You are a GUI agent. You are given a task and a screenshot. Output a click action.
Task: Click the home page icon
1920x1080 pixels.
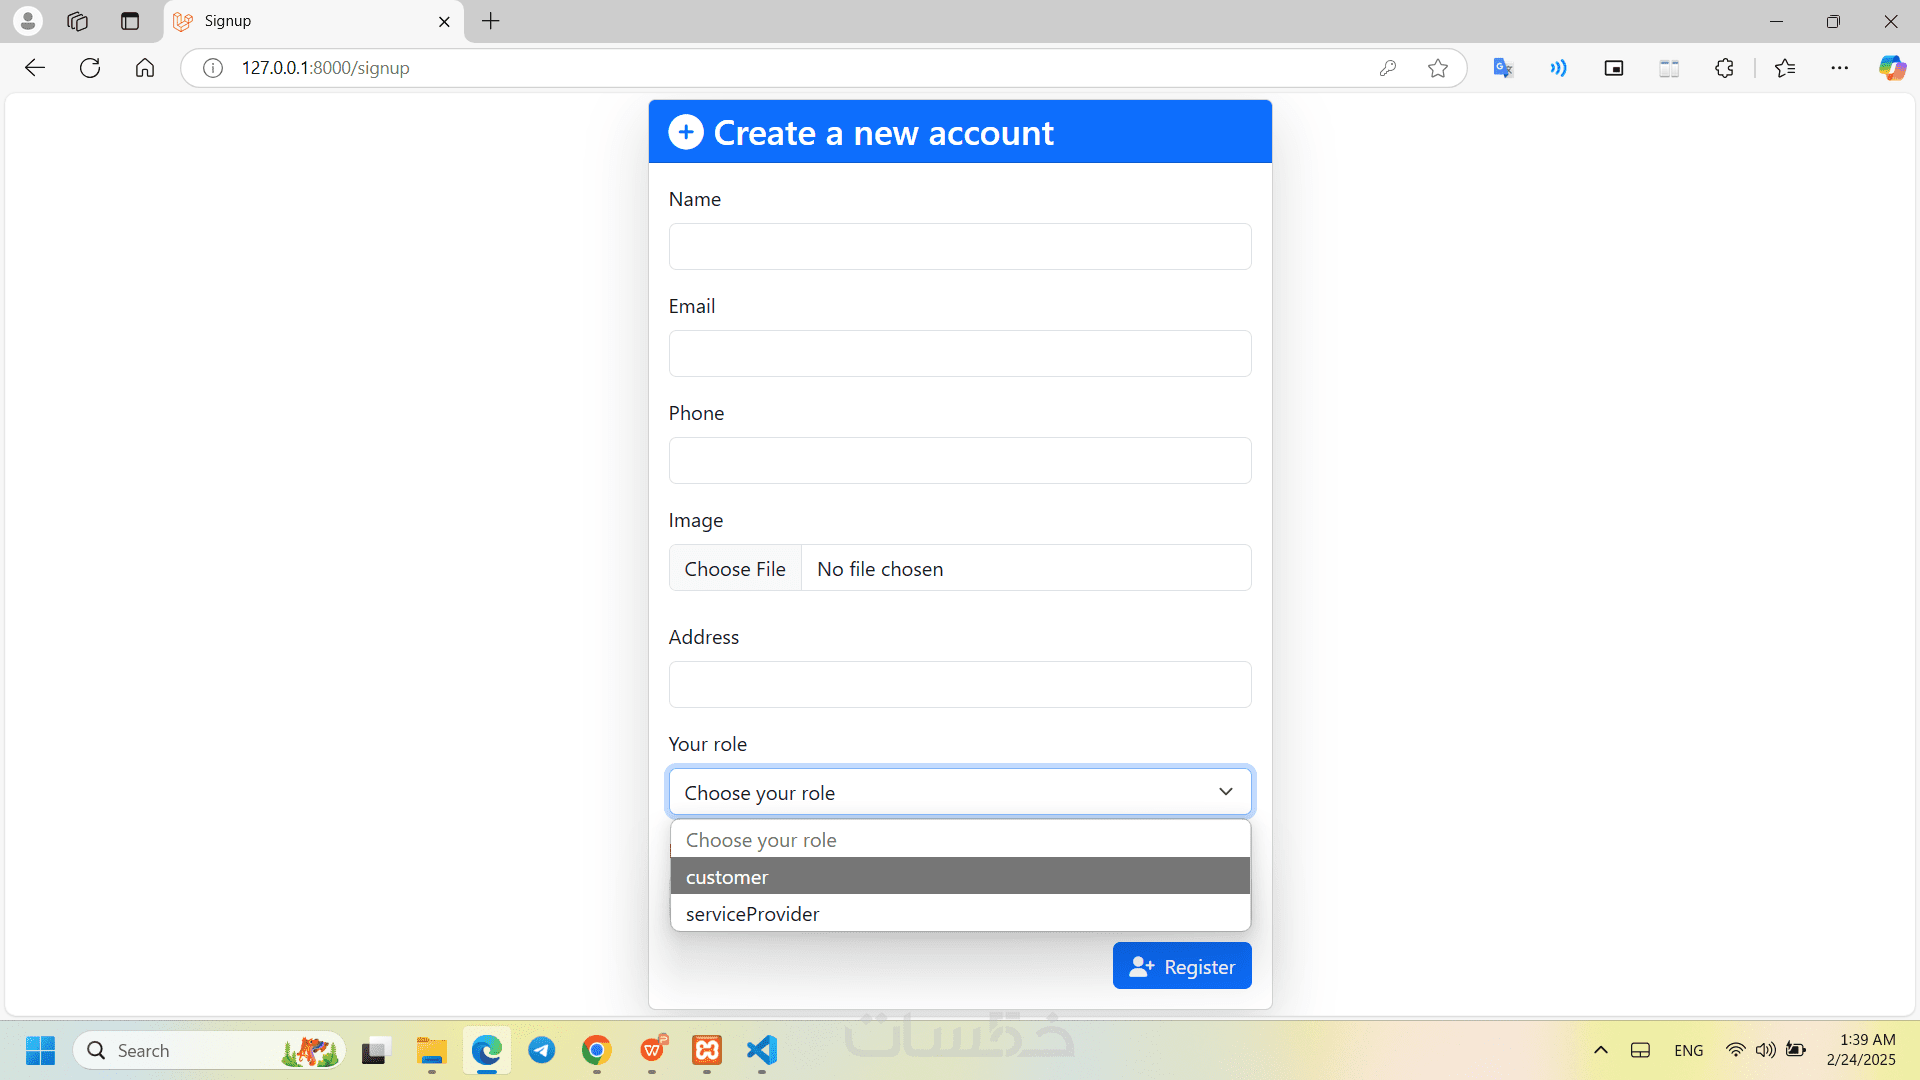click(145, 68)
